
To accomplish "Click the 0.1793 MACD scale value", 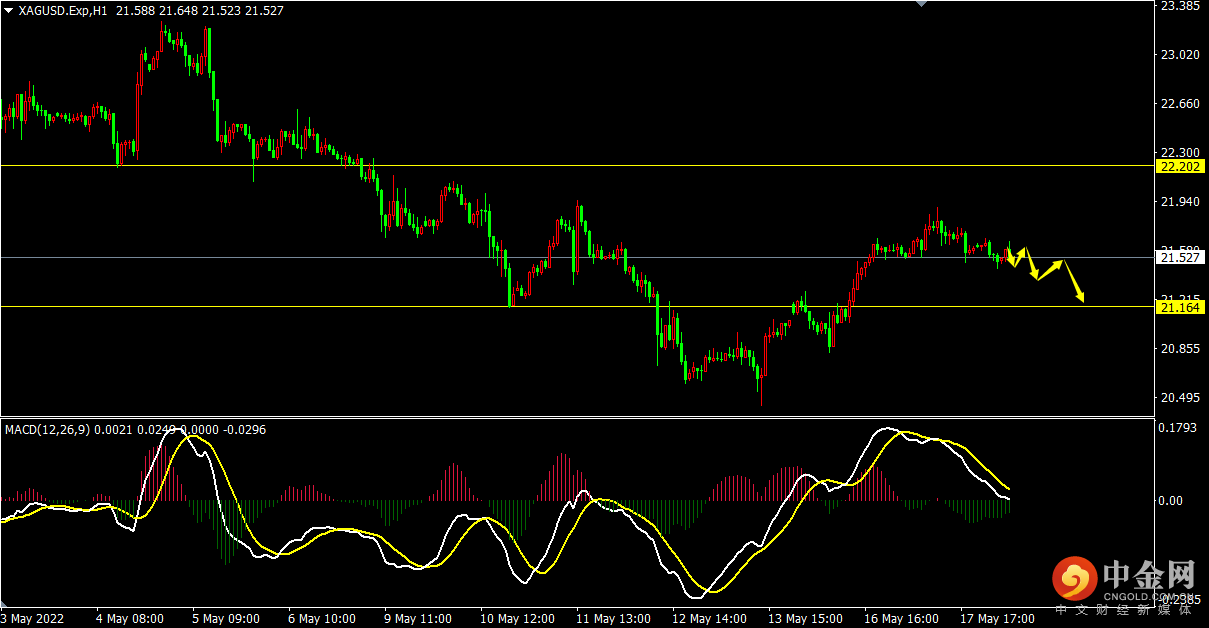I will pos(1177,429).
